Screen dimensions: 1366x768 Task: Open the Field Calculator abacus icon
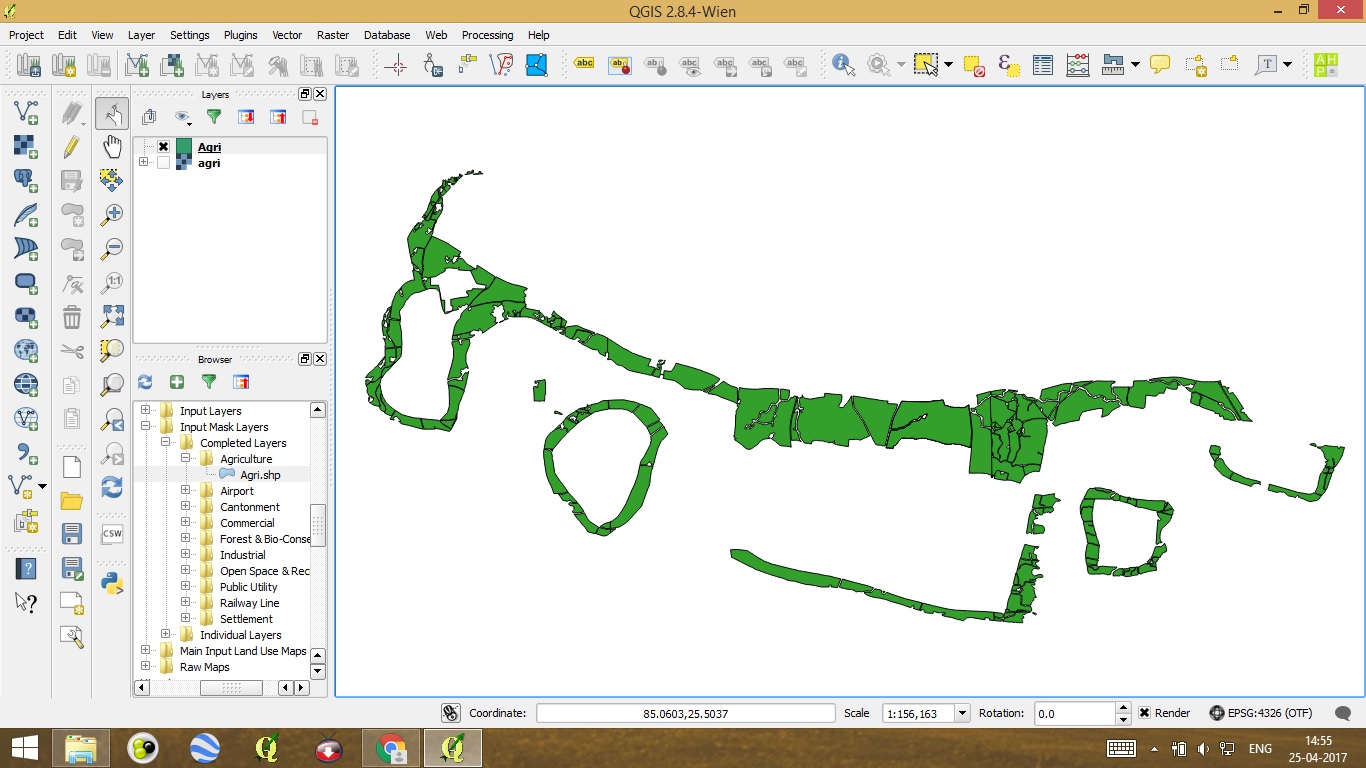tap(1077, 65)
